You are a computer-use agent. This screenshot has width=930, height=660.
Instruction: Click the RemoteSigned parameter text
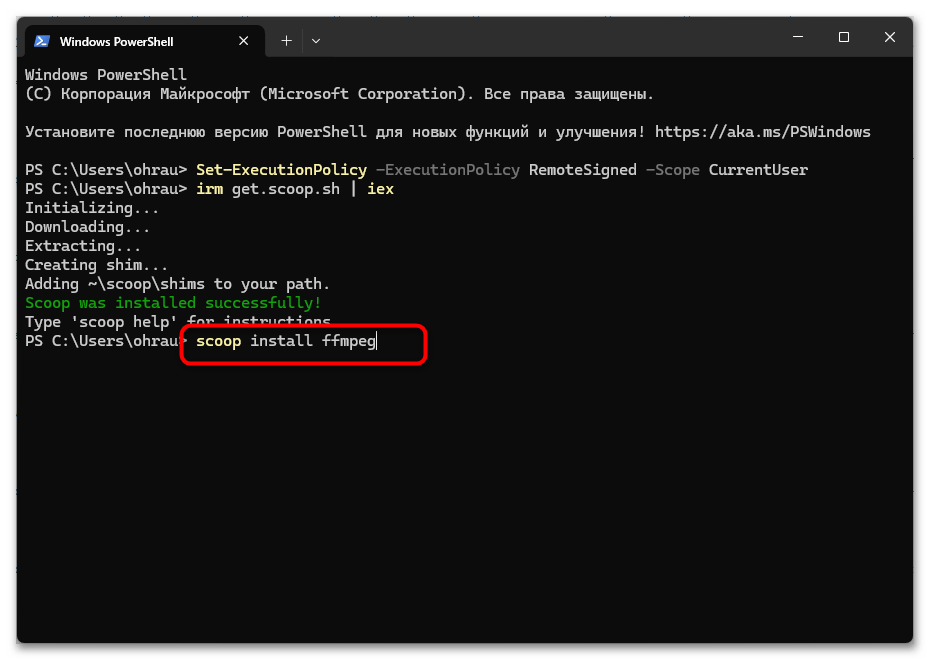[582, 169]
